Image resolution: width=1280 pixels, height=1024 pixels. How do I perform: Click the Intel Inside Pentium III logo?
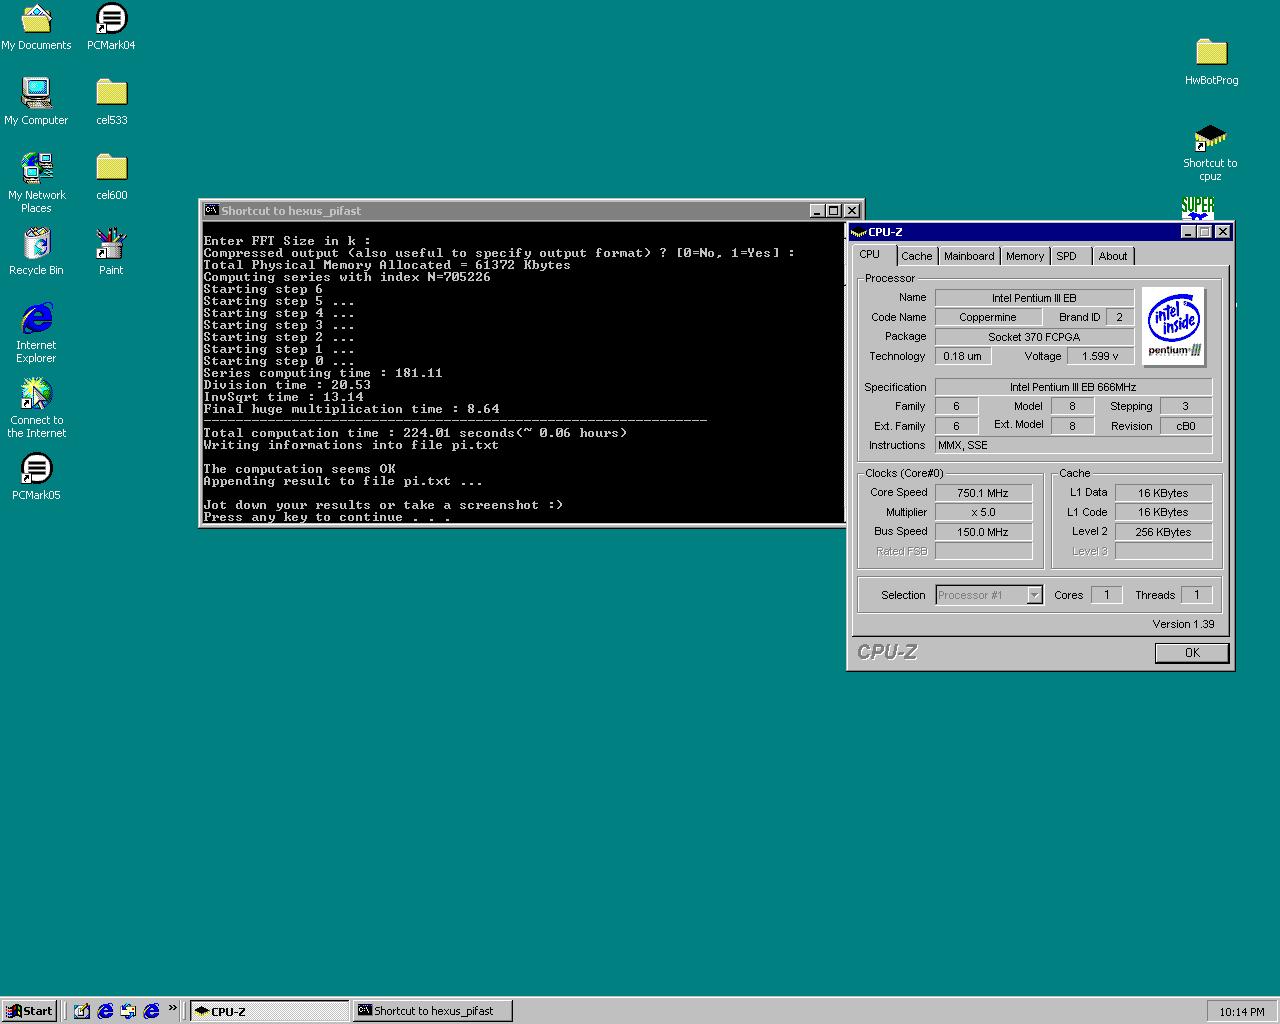[x=1174, y=326]
